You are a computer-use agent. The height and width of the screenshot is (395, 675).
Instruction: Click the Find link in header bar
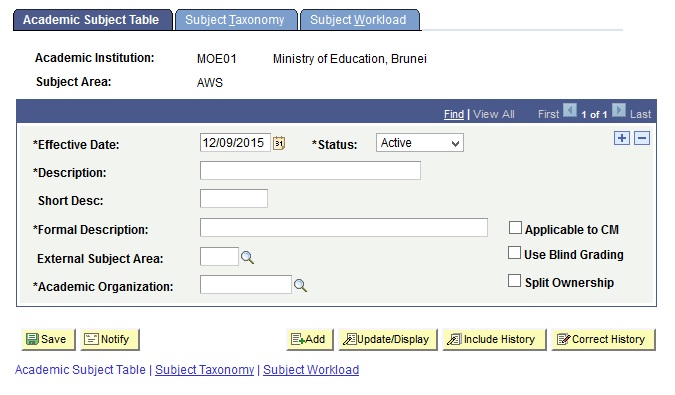tap(454, 114)
